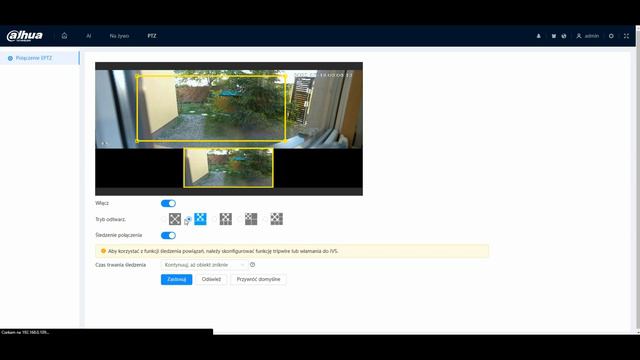Click the yellow region top-left corner handle
Image resolution: width=640 pixels, height=360 pixels.
point(137,76)
